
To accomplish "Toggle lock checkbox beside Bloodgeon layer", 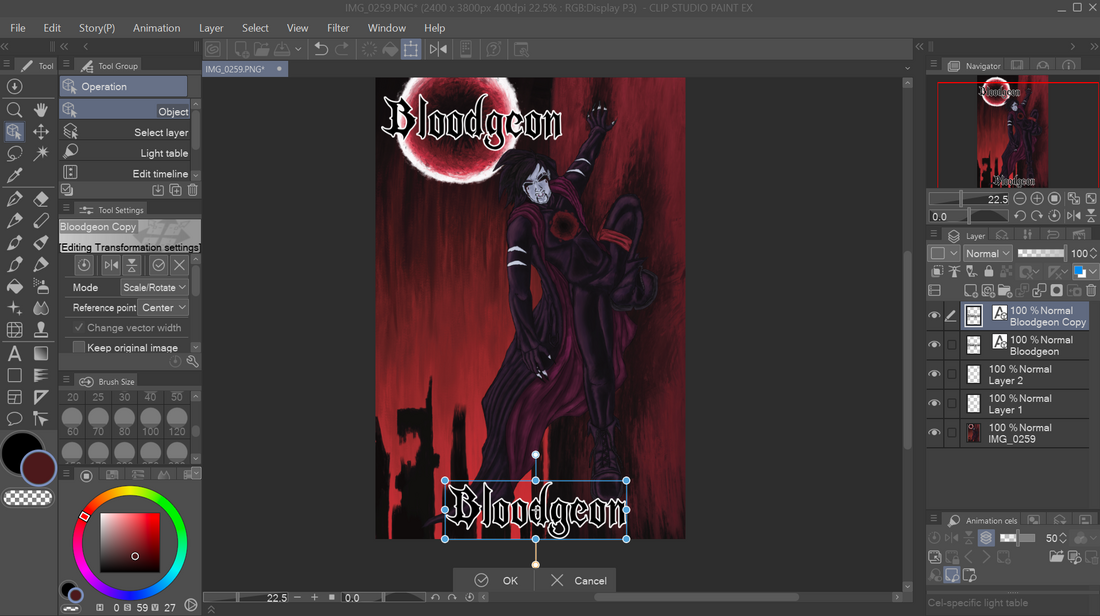I will click(952, 344).
